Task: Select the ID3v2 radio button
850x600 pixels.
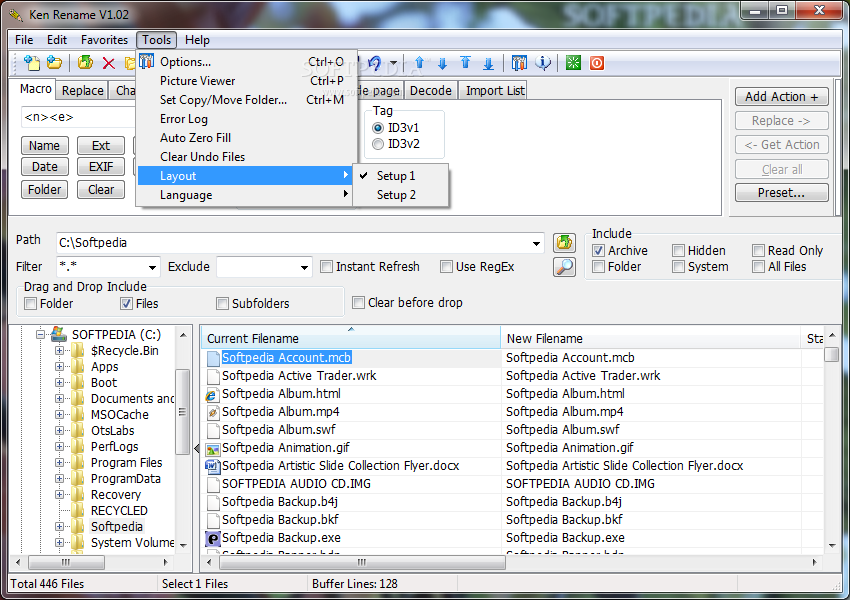Action: pyautogui.click(x=378, y=144)
